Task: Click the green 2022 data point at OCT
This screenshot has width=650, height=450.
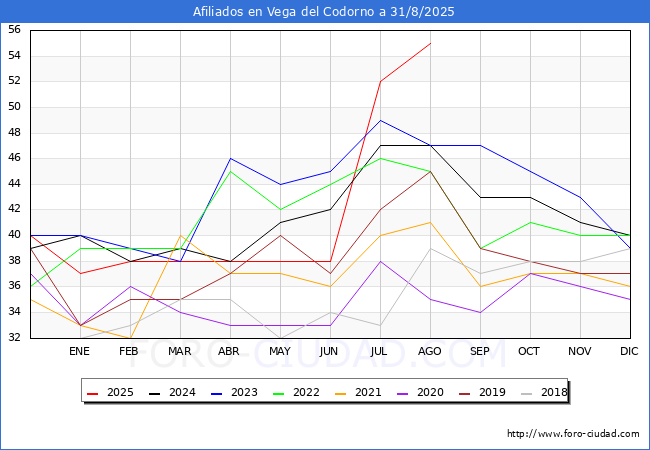Action: pos(531,223)
